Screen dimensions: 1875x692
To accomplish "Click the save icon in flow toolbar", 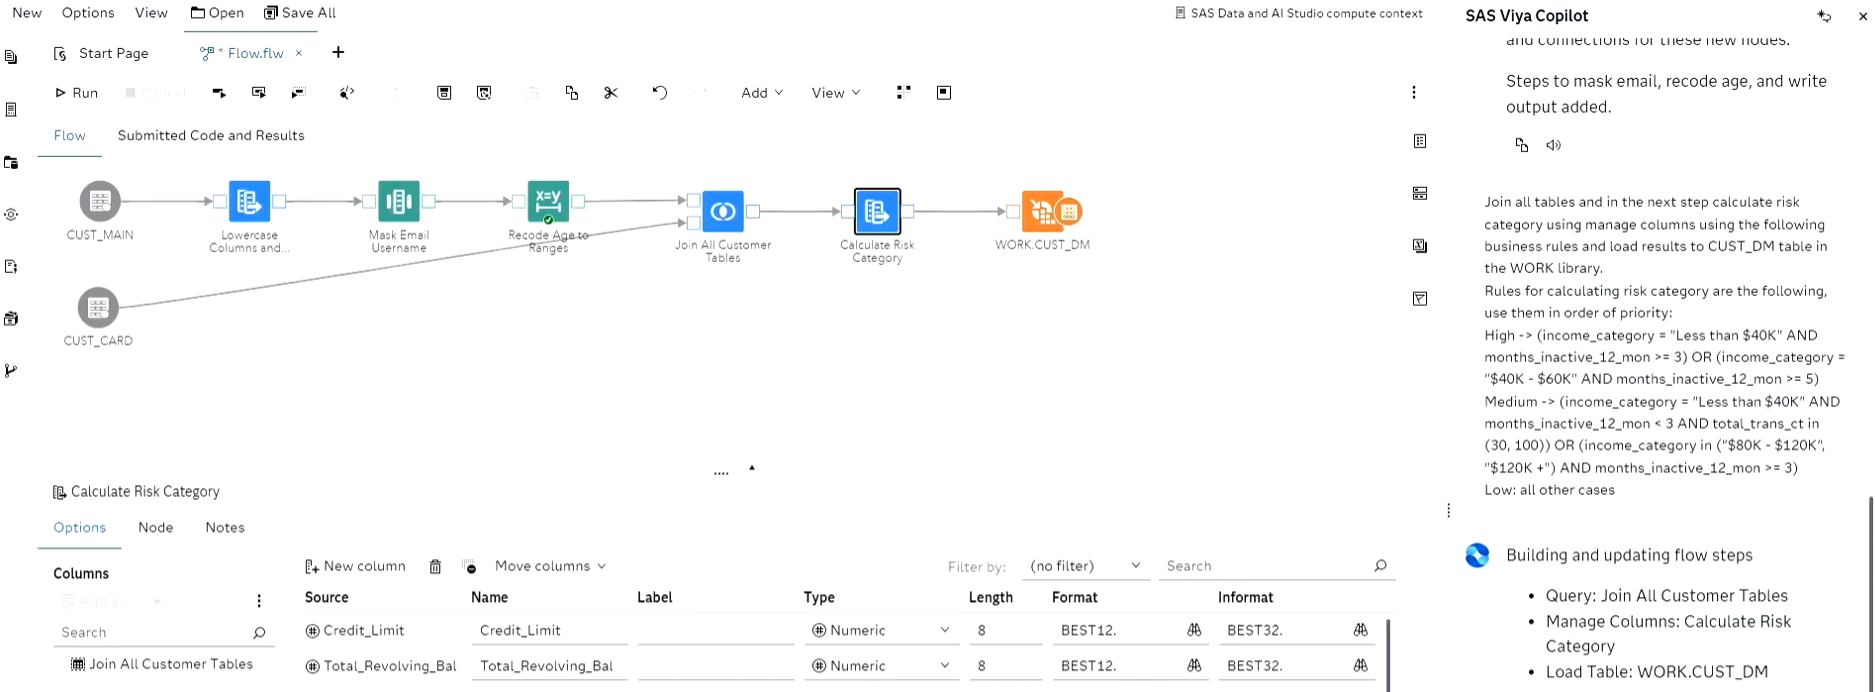I will [444, 93].
